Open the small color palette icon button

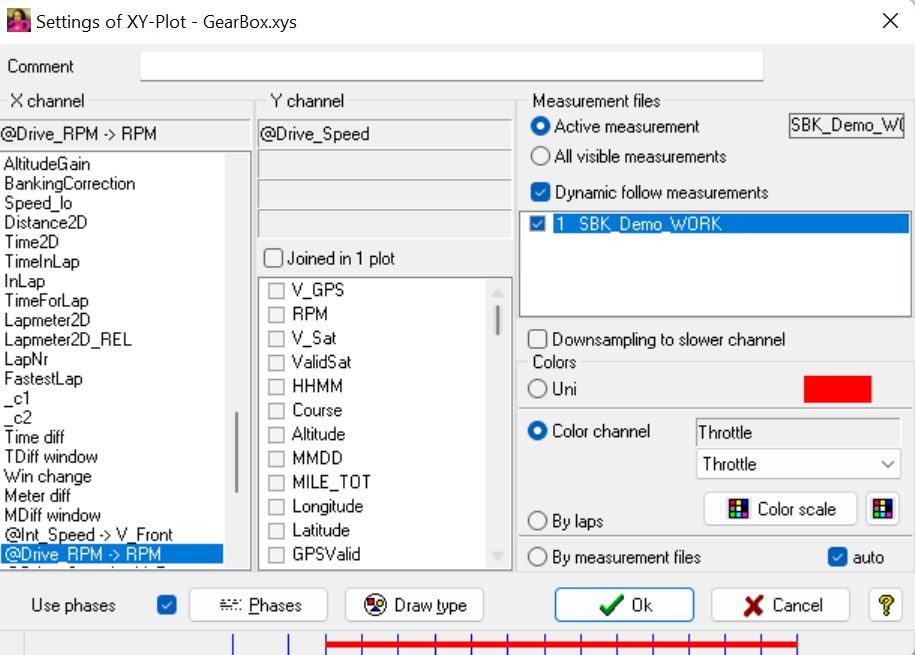pyautogui.click(x=881, y=509)
